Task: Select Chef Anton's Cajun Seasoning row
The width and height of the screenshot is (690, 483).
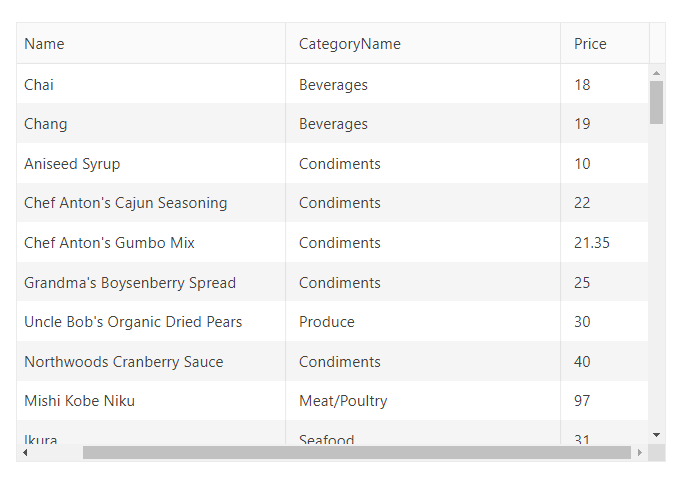Action: 126,203
